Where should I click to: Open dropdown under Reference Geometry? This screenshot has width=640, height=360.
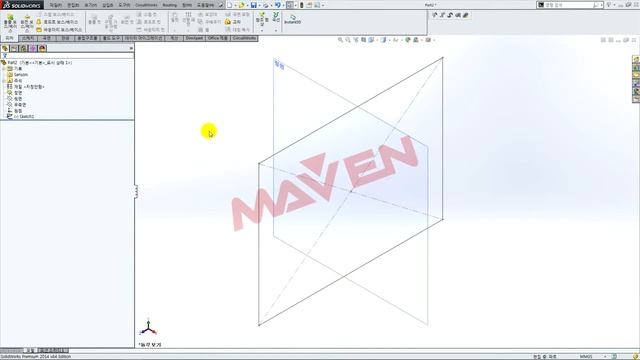click(x=262, y=31)
